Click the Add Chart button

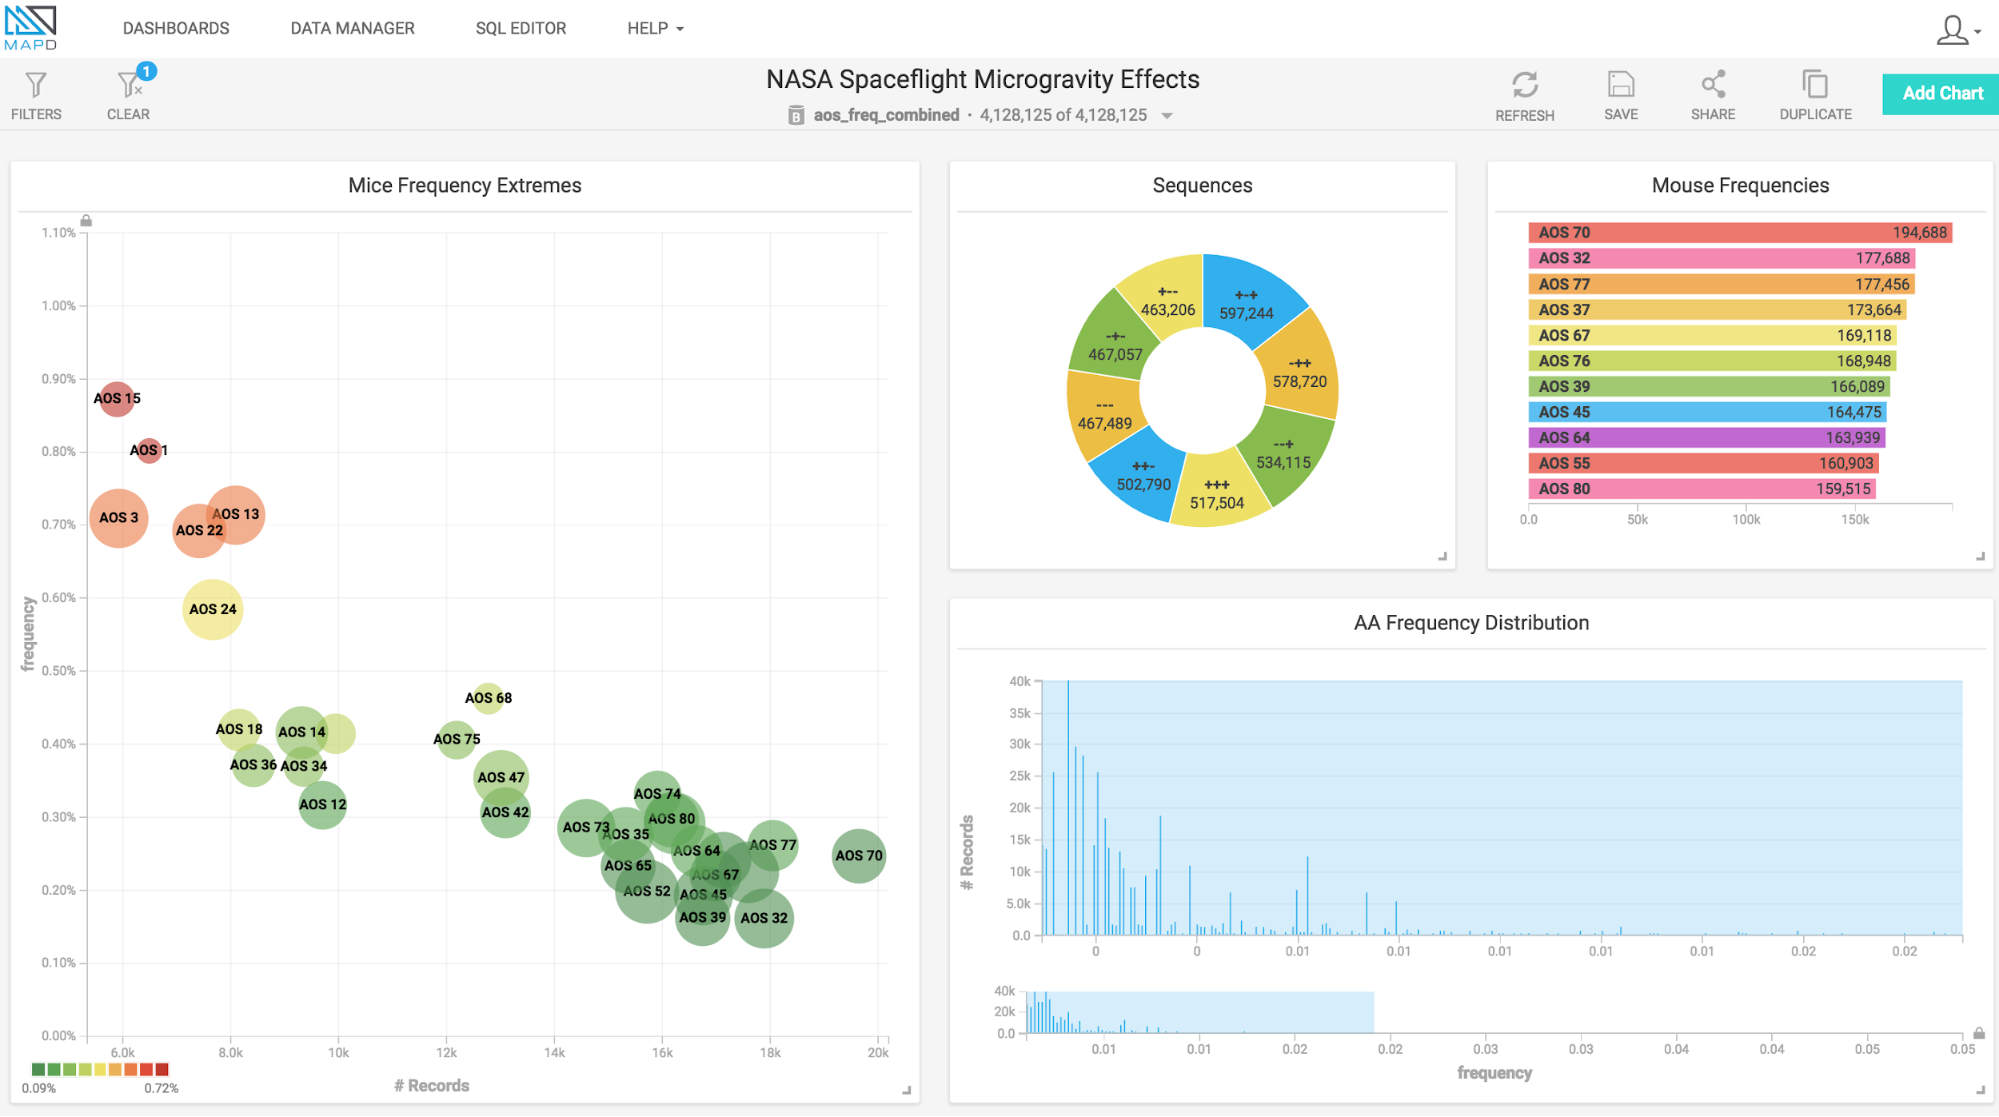tap(1941, 93)
